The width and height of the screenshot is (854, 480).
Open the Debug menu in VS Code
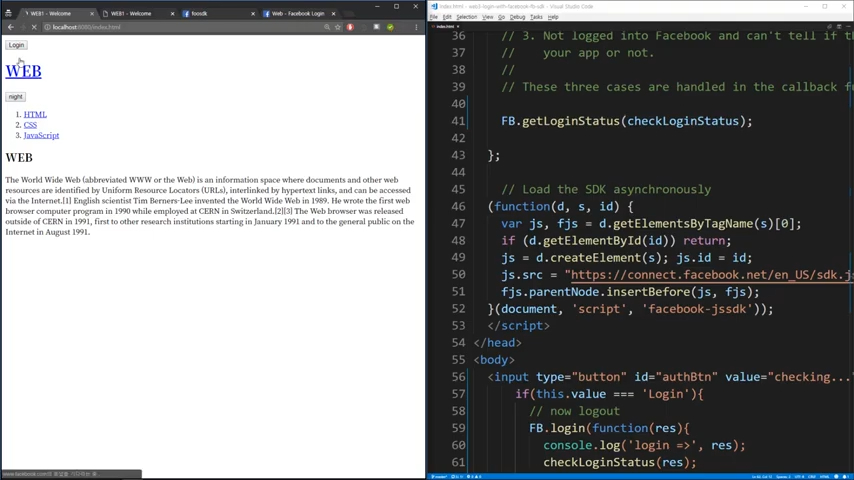click(517, 17)
